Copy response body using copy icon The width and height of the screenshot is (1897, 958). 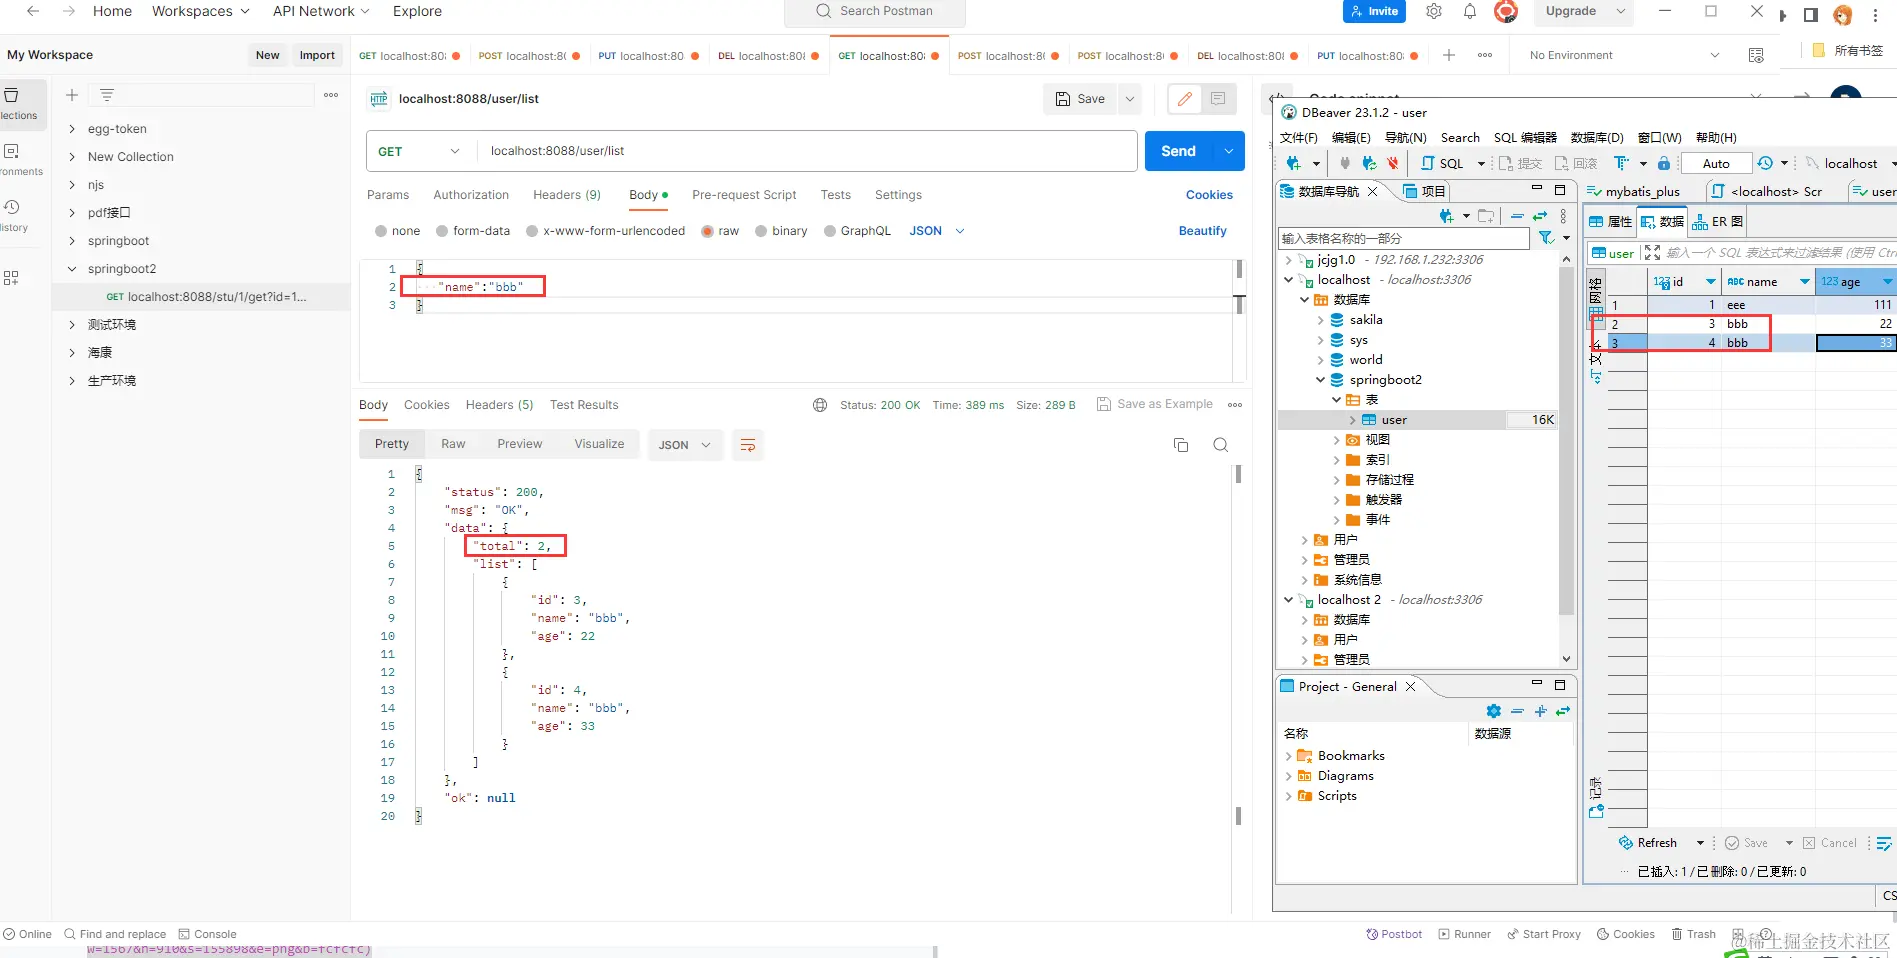pyautogui.click(x=1181, y=445)
